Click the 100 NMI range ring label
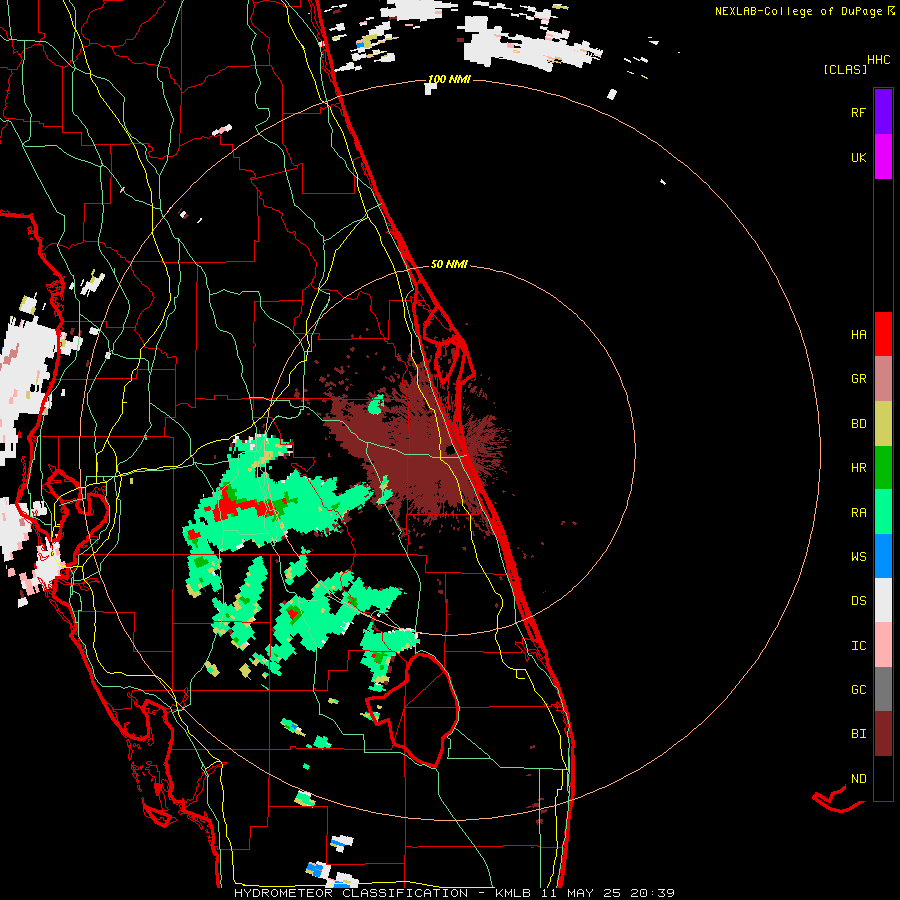Viewport: 900px width, 900px height. (x=449, y=79)
